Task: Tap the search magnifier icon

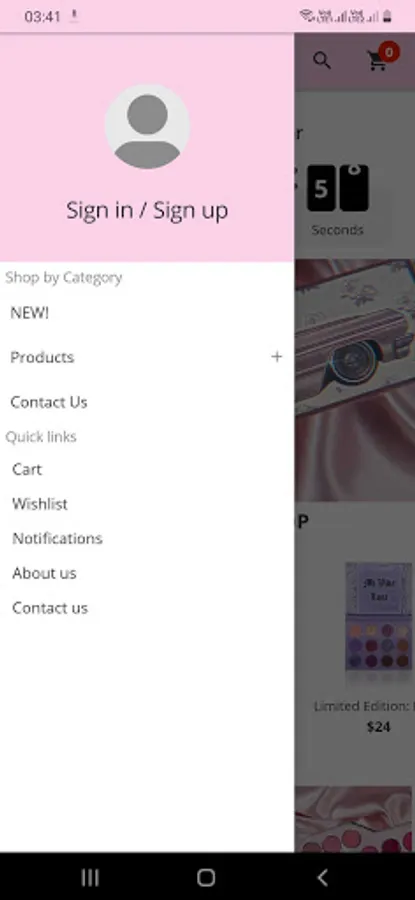Action: (x=321, y=60)
